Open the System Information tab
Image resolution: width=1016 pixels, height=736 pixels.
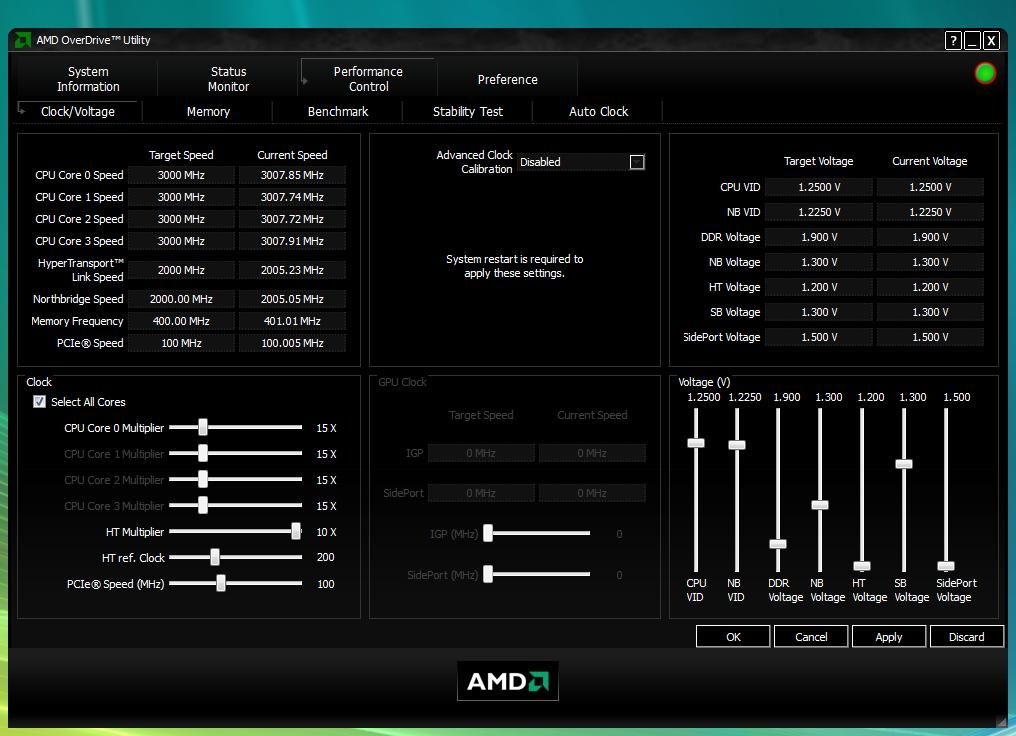pyautogui.click(x=88, y=78)
